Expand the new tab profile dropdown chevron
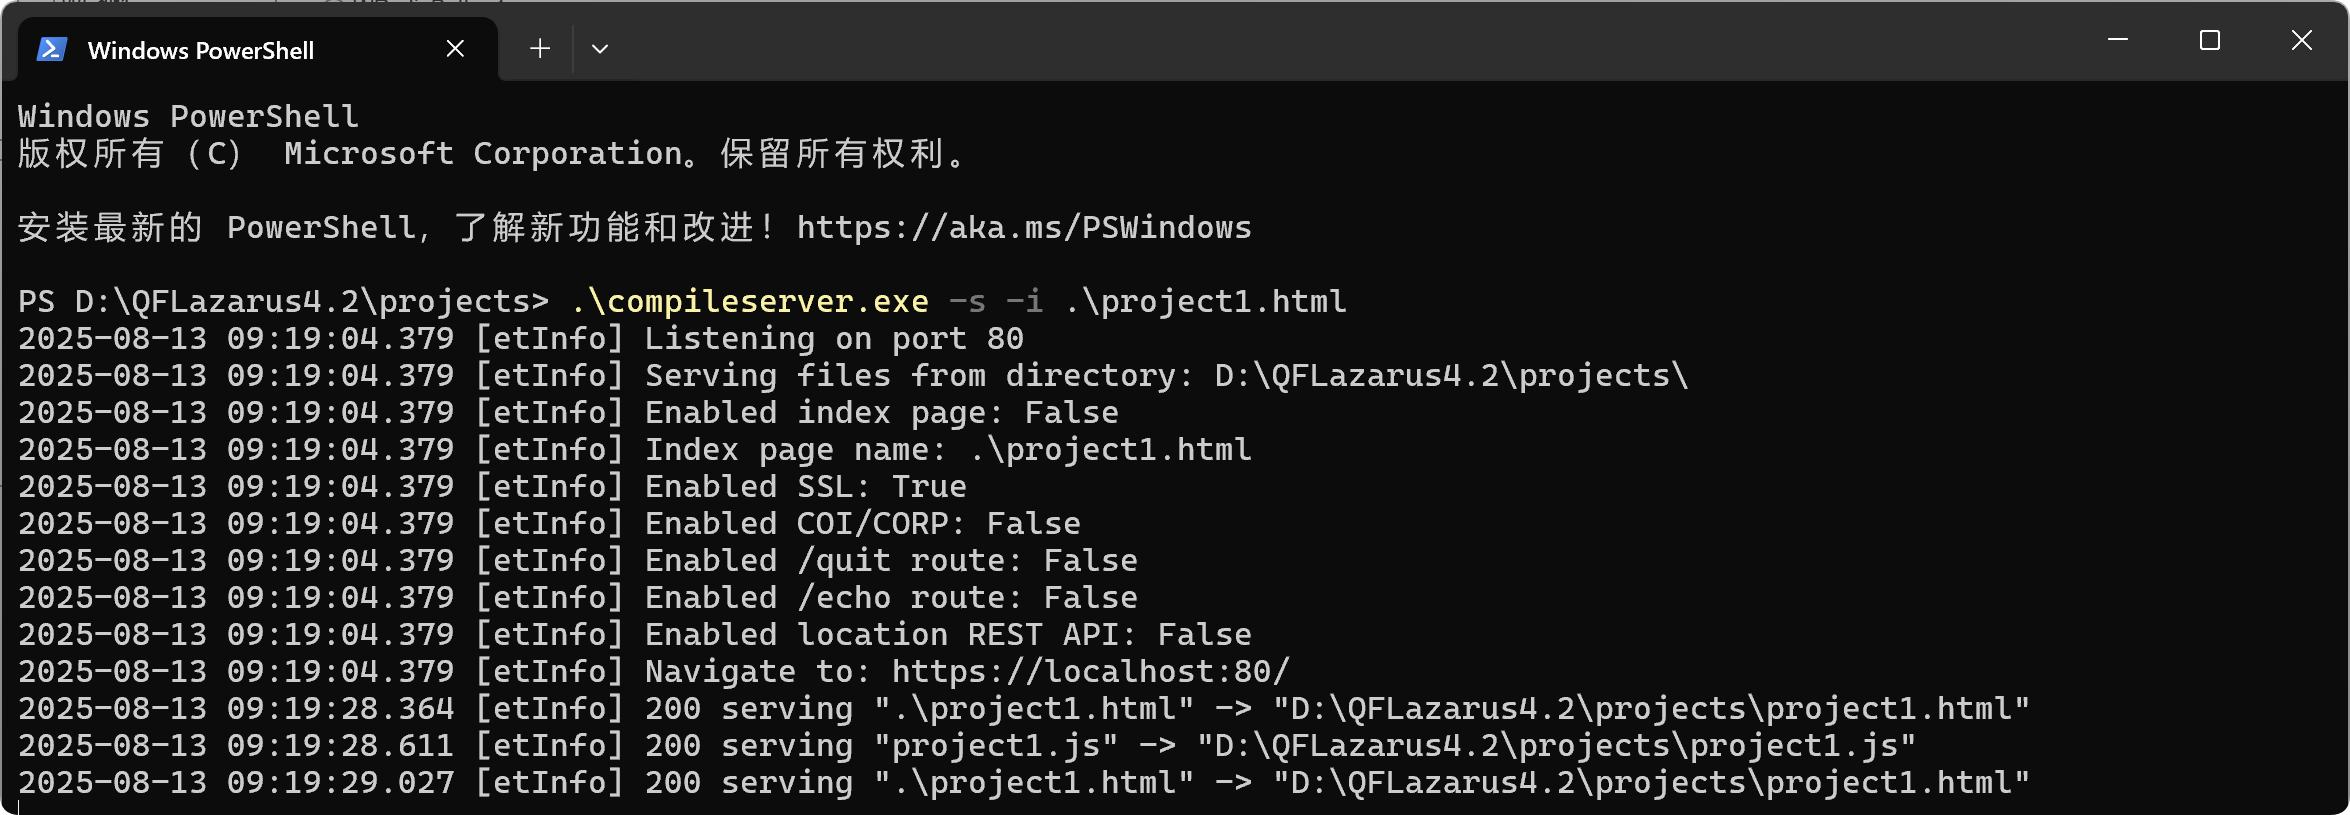 point(600,48)
